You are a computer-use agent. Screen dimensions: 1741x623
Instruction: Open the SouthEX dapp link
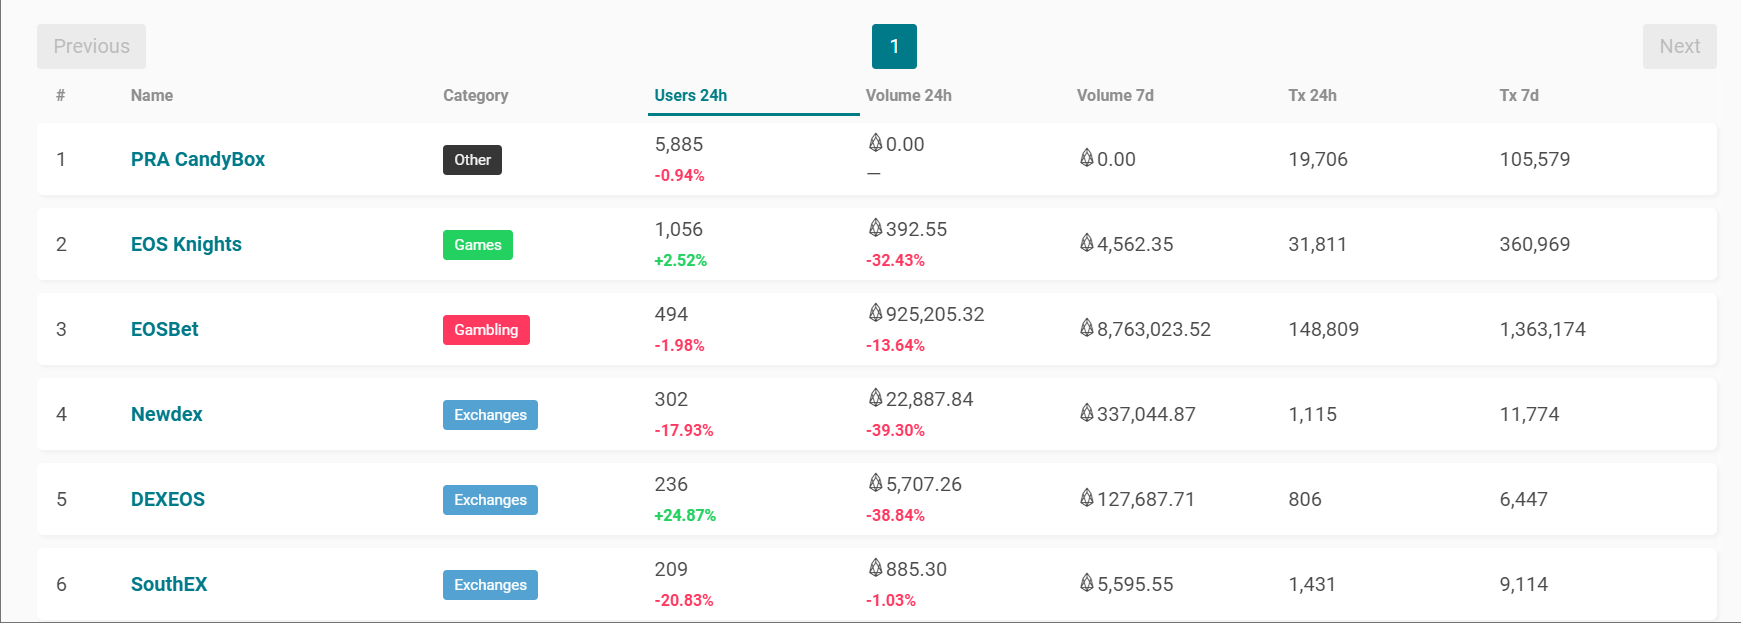click(x=169, y=584)
